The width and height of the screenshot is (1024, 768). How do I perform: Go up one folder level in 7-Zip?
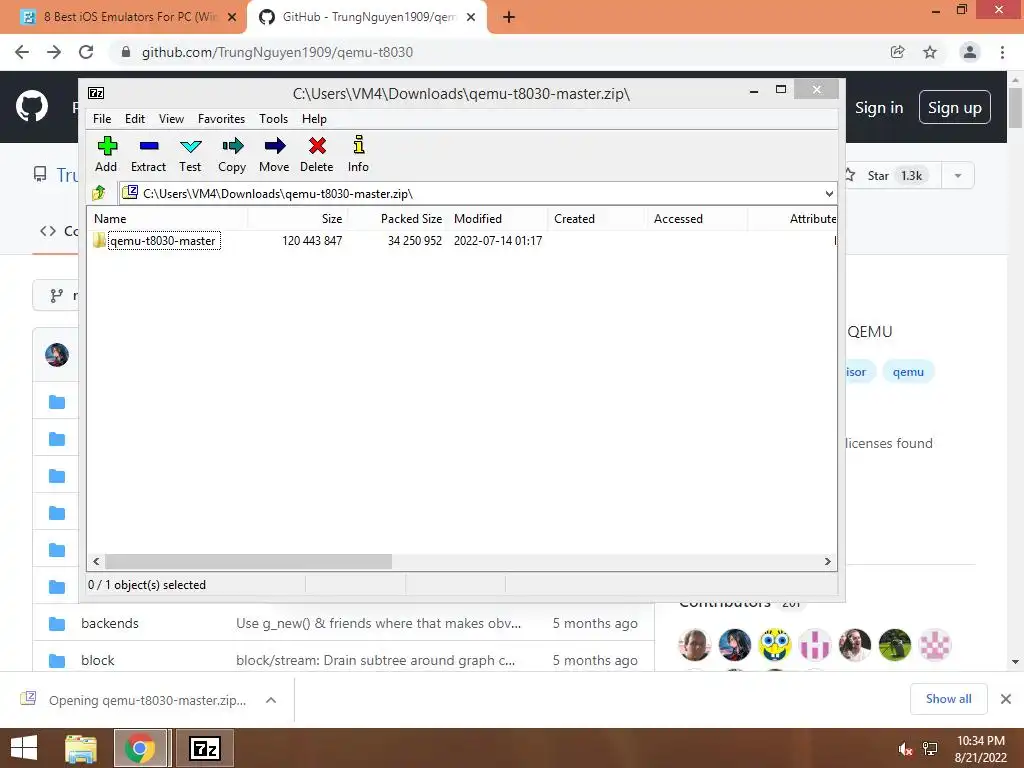coord(99,193)
